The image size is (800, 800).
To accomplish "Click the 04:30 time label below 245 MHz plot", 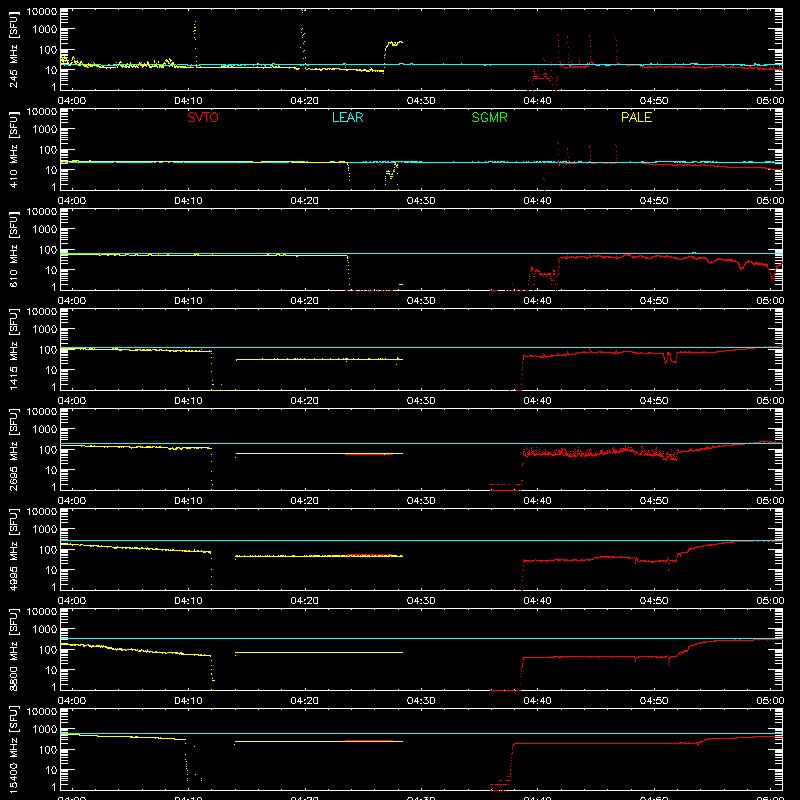I will (x=421, y=101).
